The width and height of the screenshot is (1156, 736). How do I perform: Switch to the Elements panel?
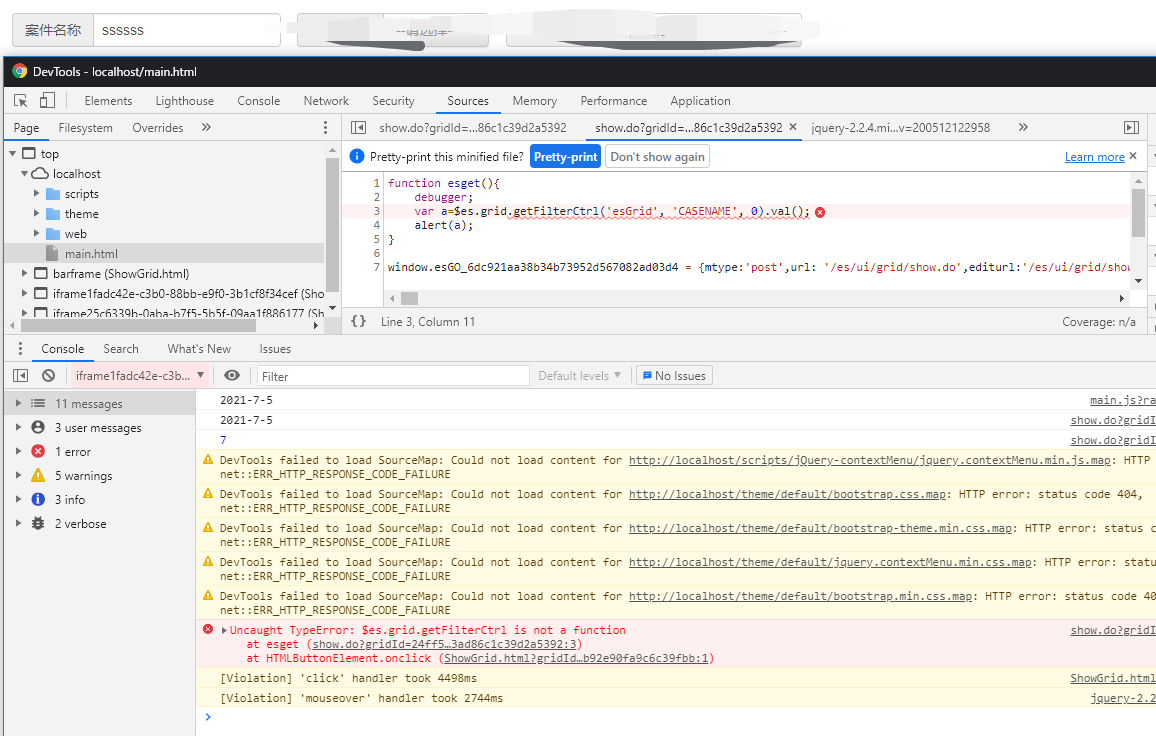(108, 101)
